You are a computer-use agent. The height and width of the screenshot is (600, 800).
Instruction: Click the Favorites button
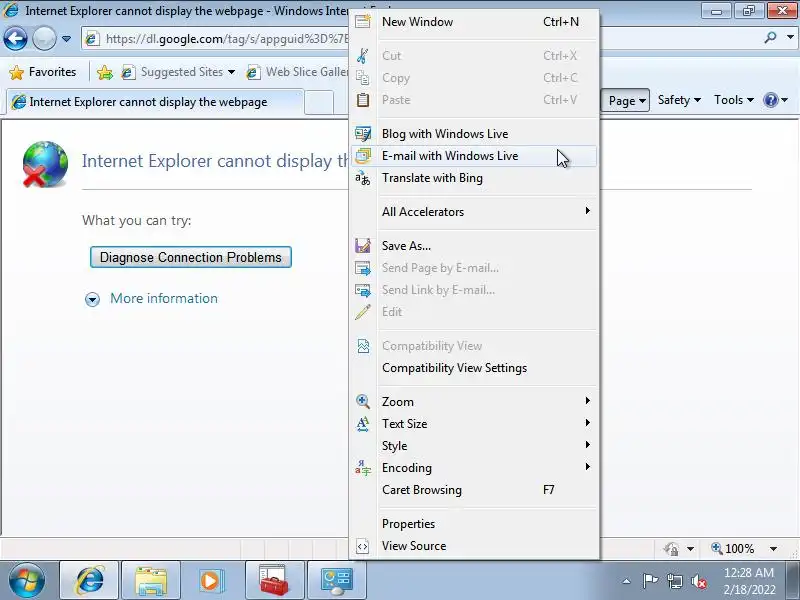43,72
